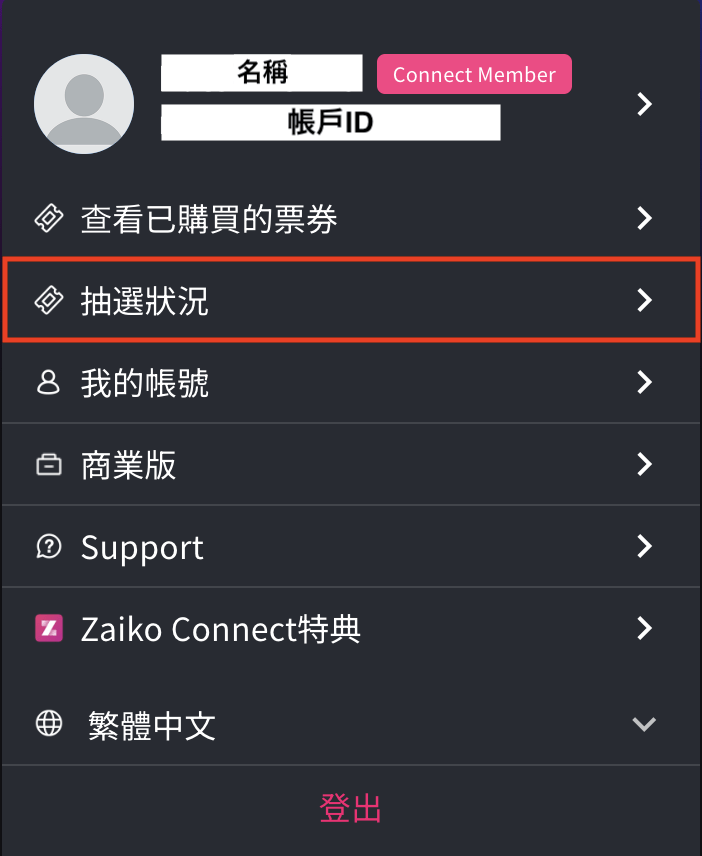Viewport: 702px width, 856px height.
Task: Click the 登出 logout link
Action: pyautogui.click(x=350, y=808)
